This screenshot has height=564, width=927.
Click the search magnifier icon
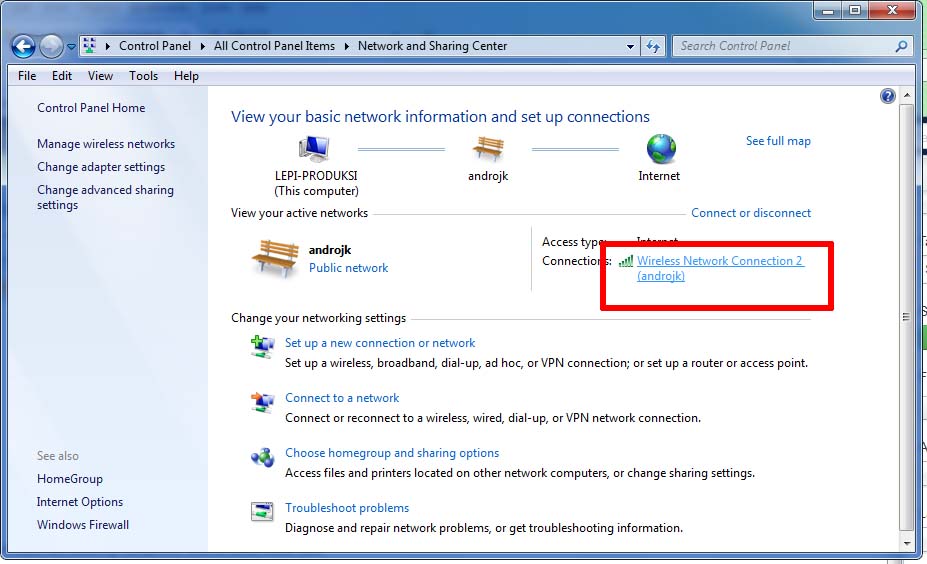click(x=902, y=46)
